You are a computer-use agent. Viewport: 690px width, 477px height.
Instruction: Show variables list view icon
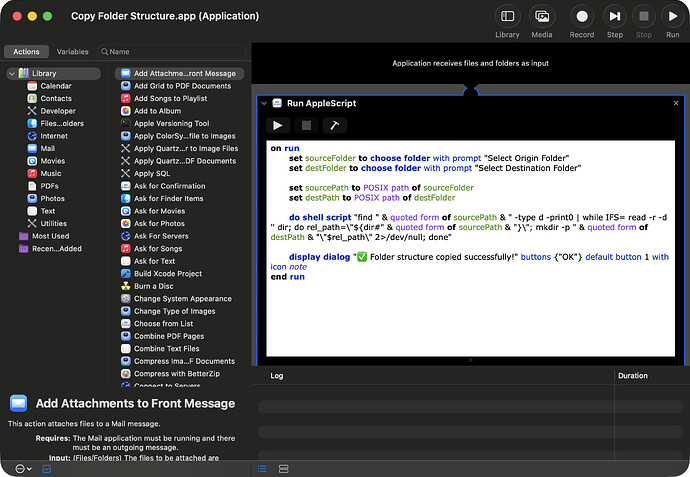point(284,469)
